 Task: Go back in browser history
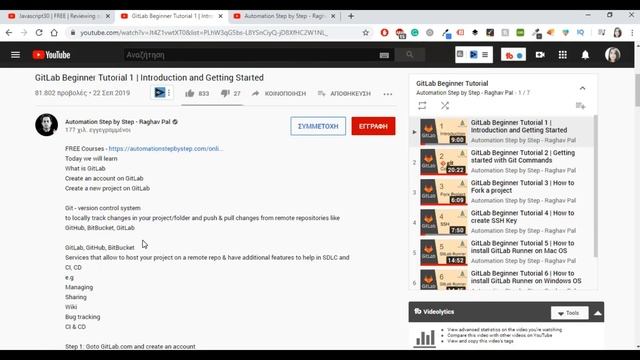coord(9,33)
